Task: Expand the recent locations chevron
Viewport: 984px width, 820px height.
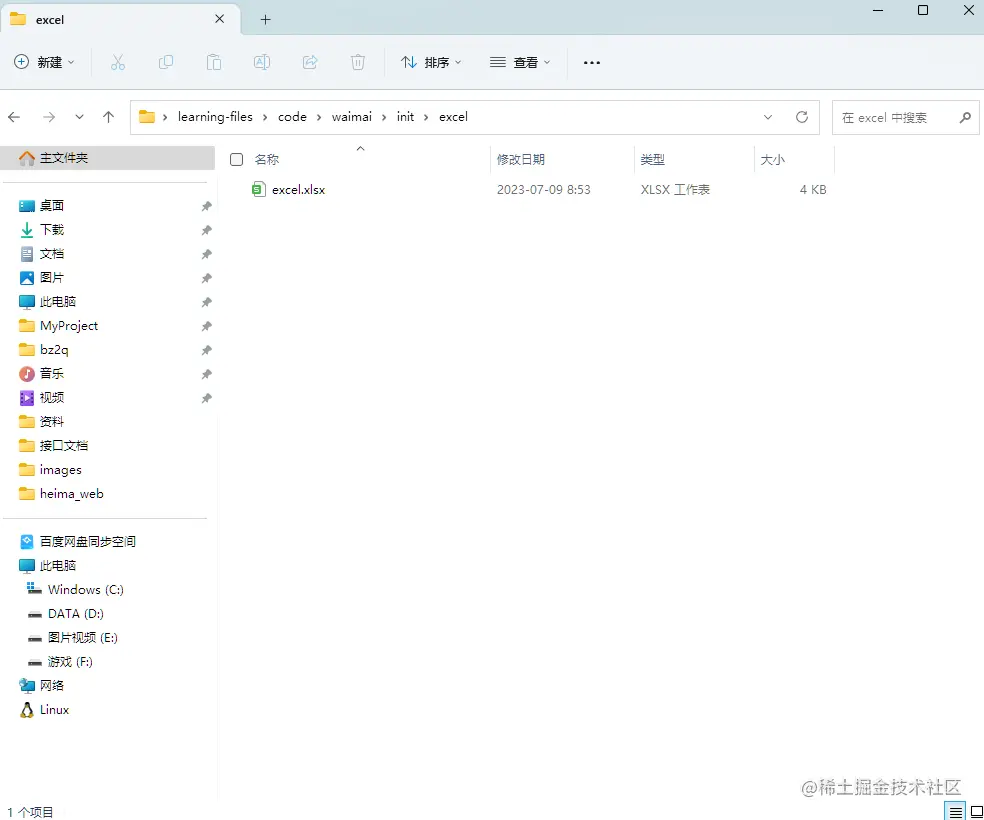Action: point(79,117)
